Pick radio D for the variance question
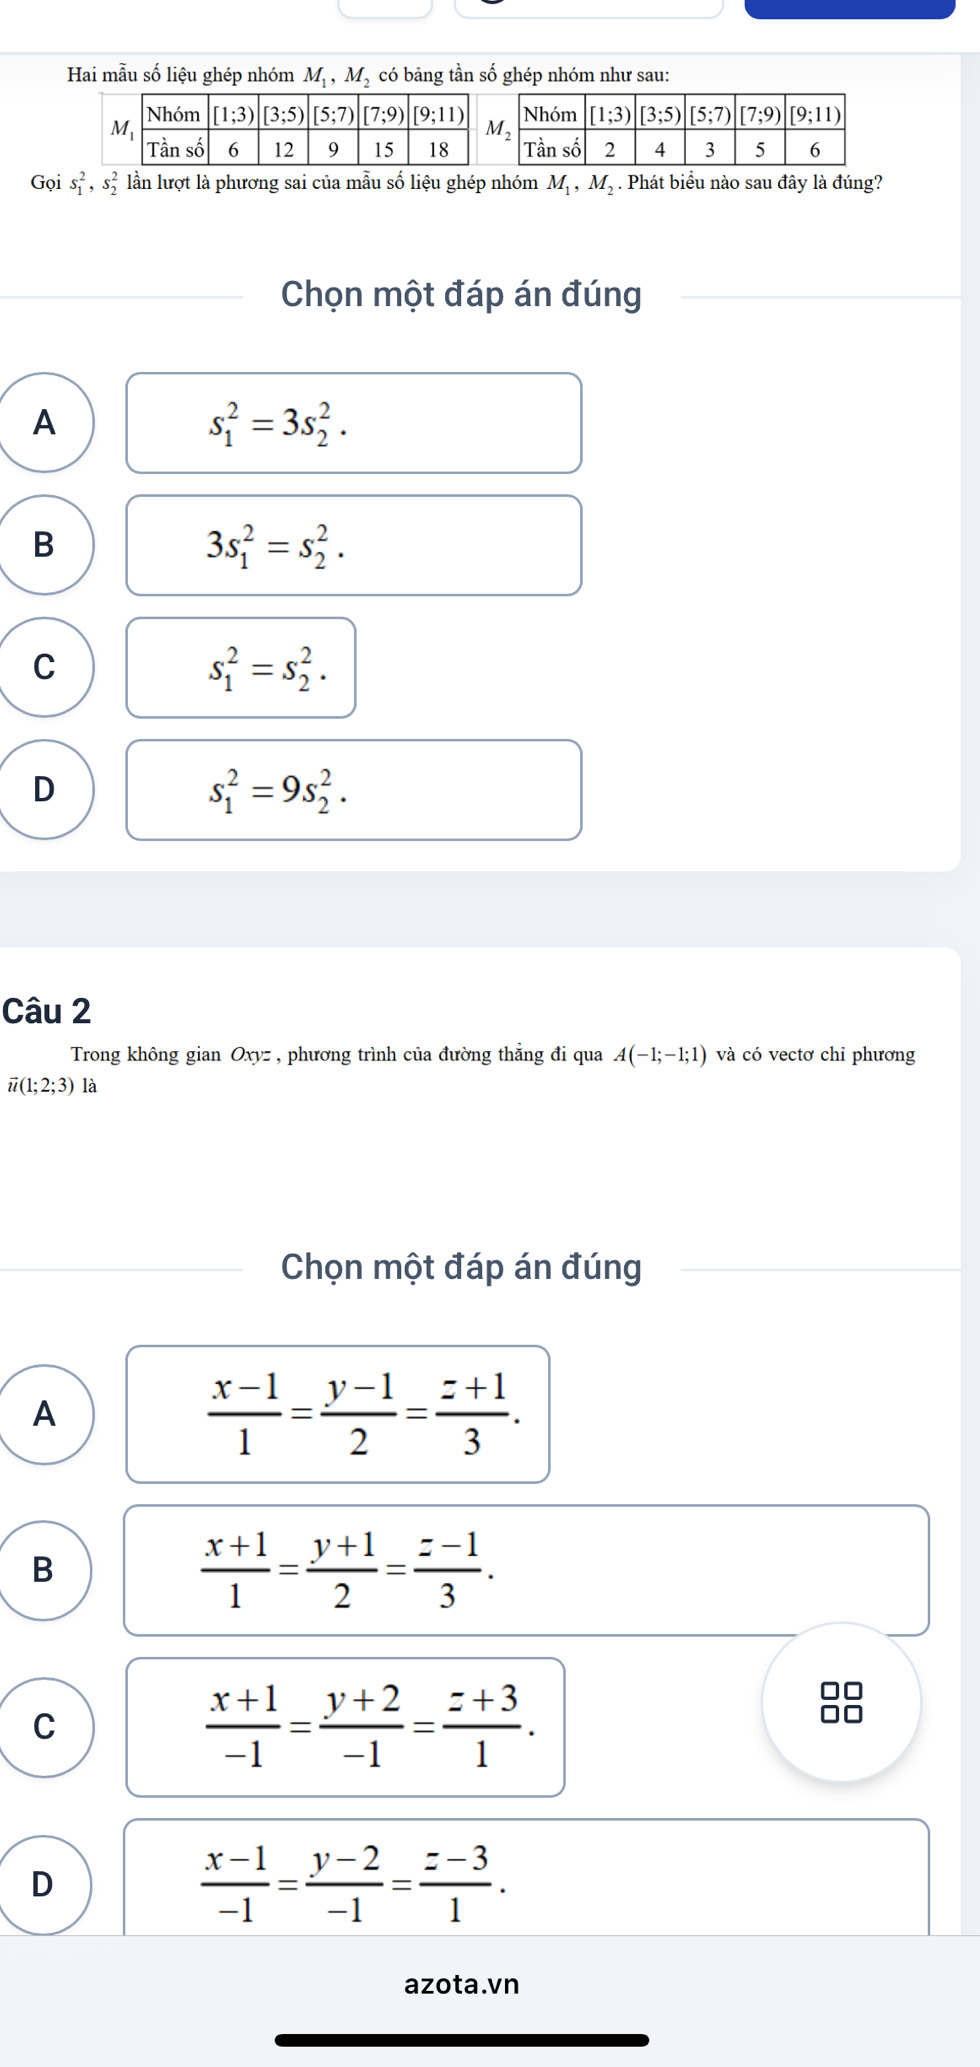The width and height of the screenshot is (980, 2067). point(45,790)
